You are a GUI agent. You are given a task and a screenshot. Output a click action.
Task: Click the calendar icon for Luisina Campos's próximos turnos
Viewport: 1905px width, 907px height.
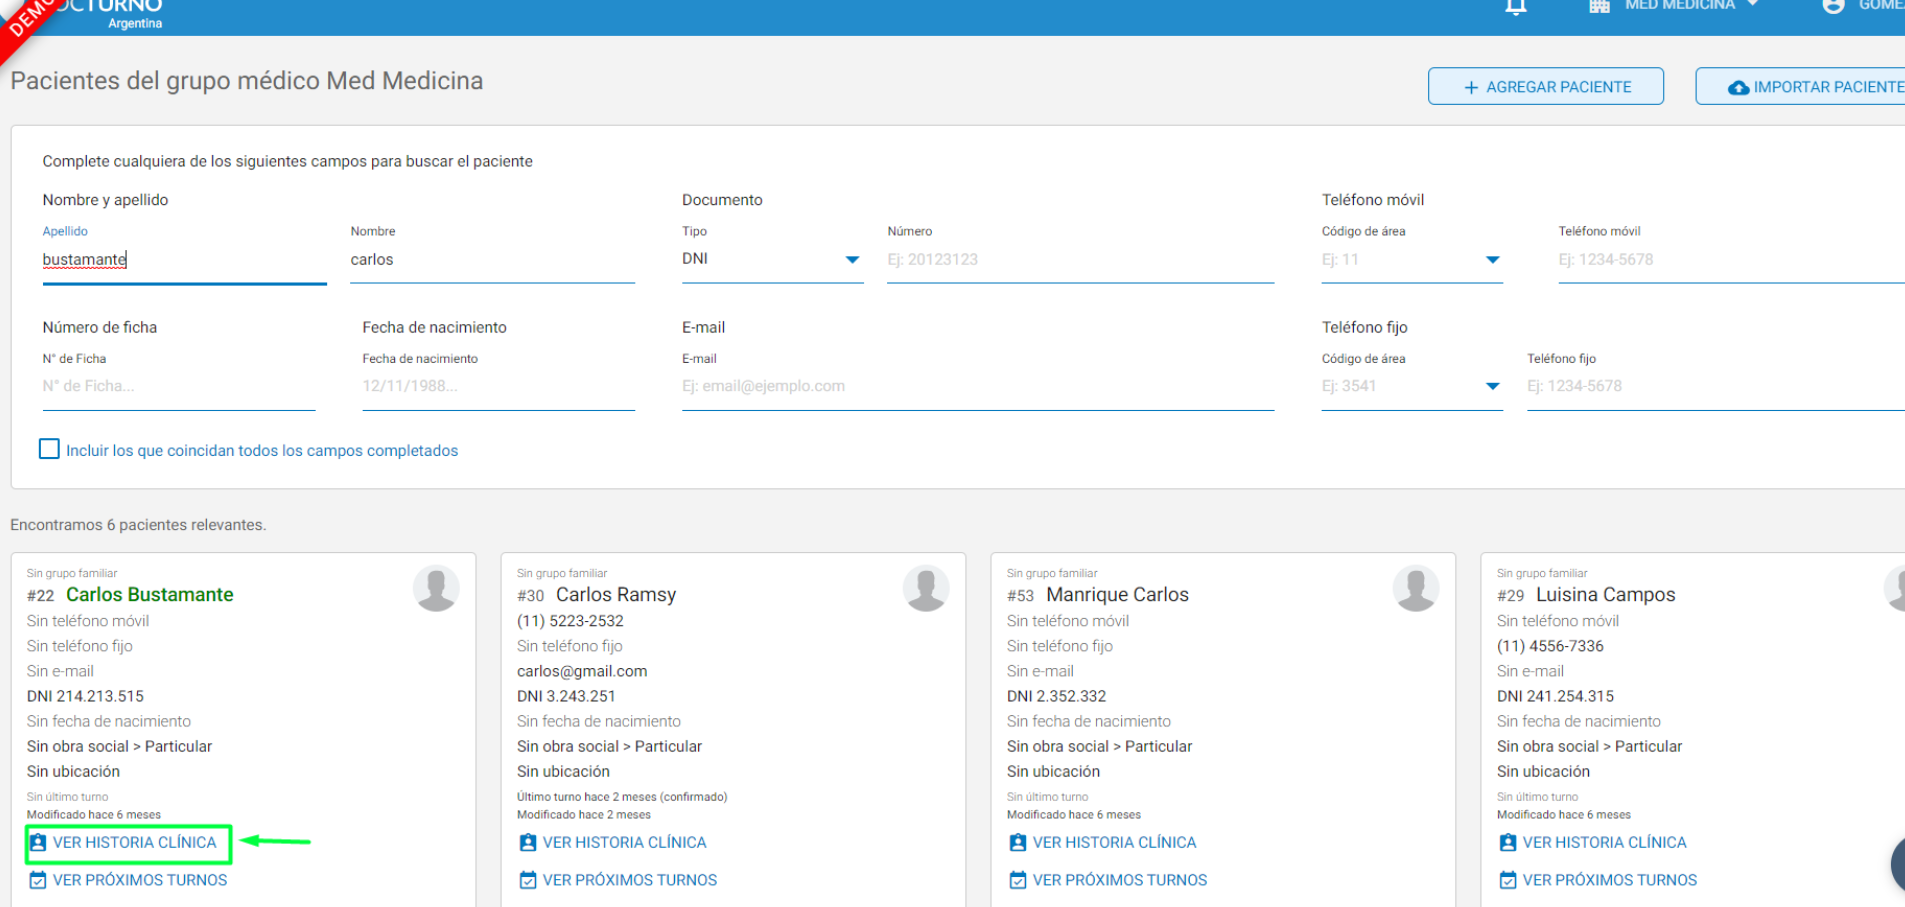coord(1508,880)
